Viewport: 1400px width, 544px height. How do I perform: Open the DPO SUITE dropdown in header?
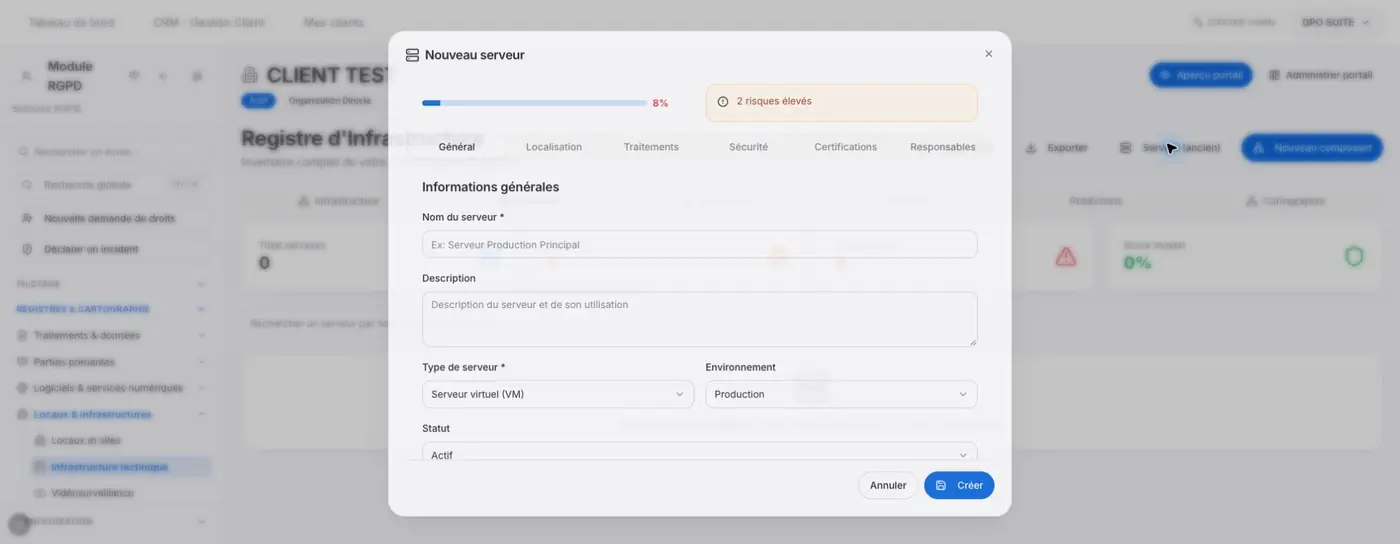(1335, 22)
